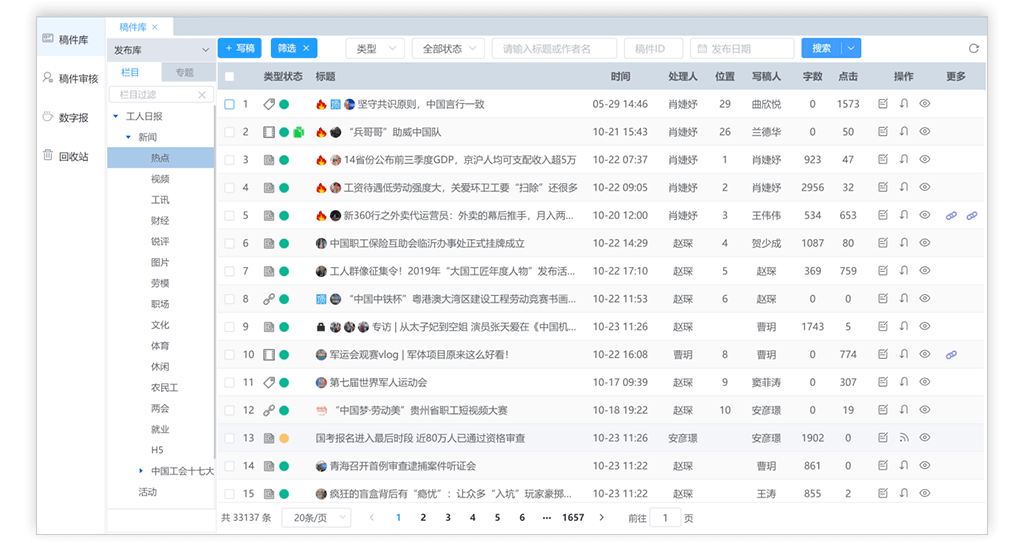Image resolution: width=1024 pixels, height=543 pixels.
Task: Click the first link icon in row 5
Action: pos(952,216)
